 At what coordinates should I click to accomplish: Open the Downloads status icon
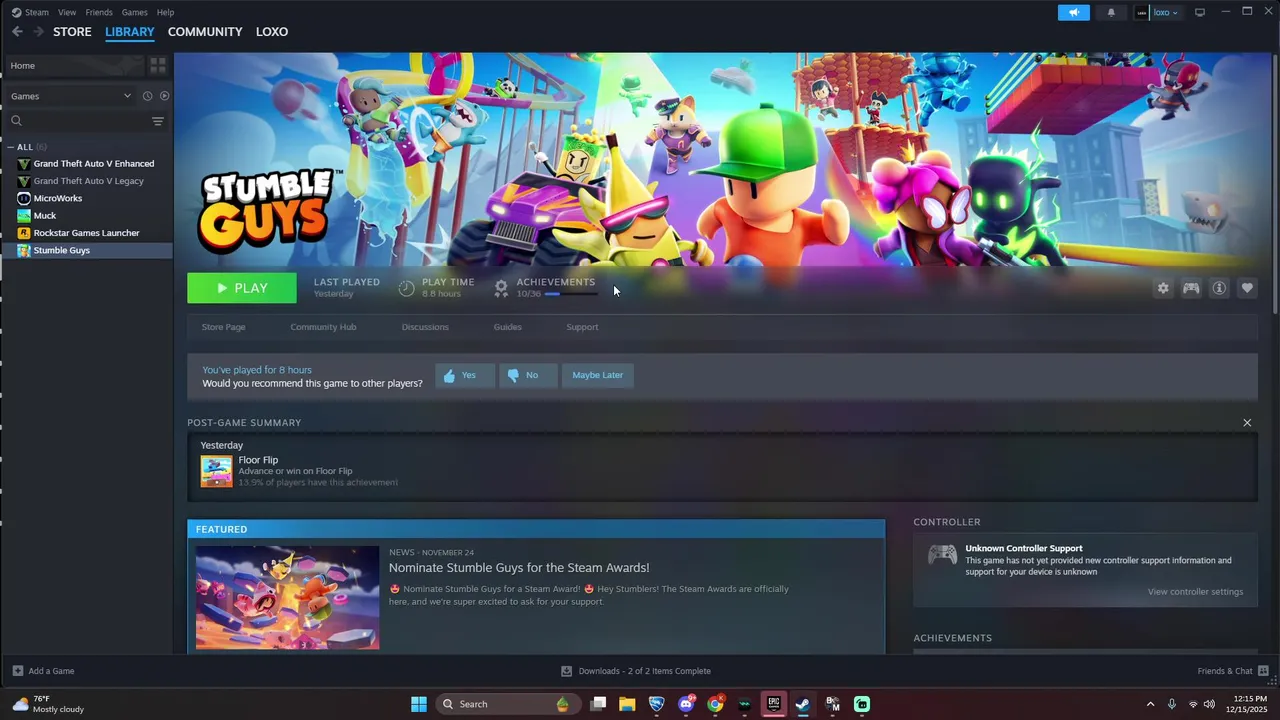[x=566, y=671]
